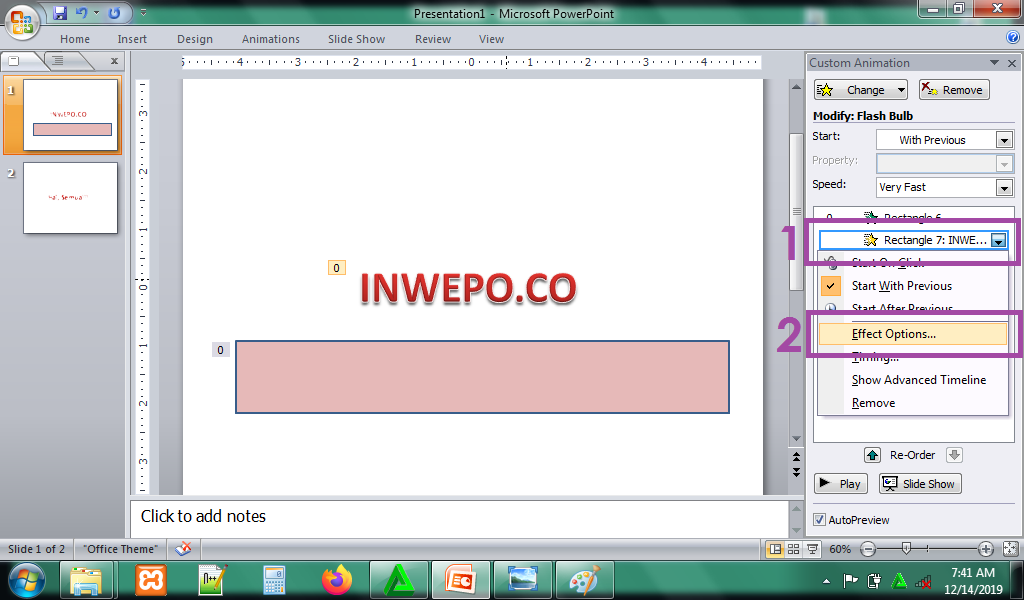Open the Start dropdown showing With Previous

1004,140
